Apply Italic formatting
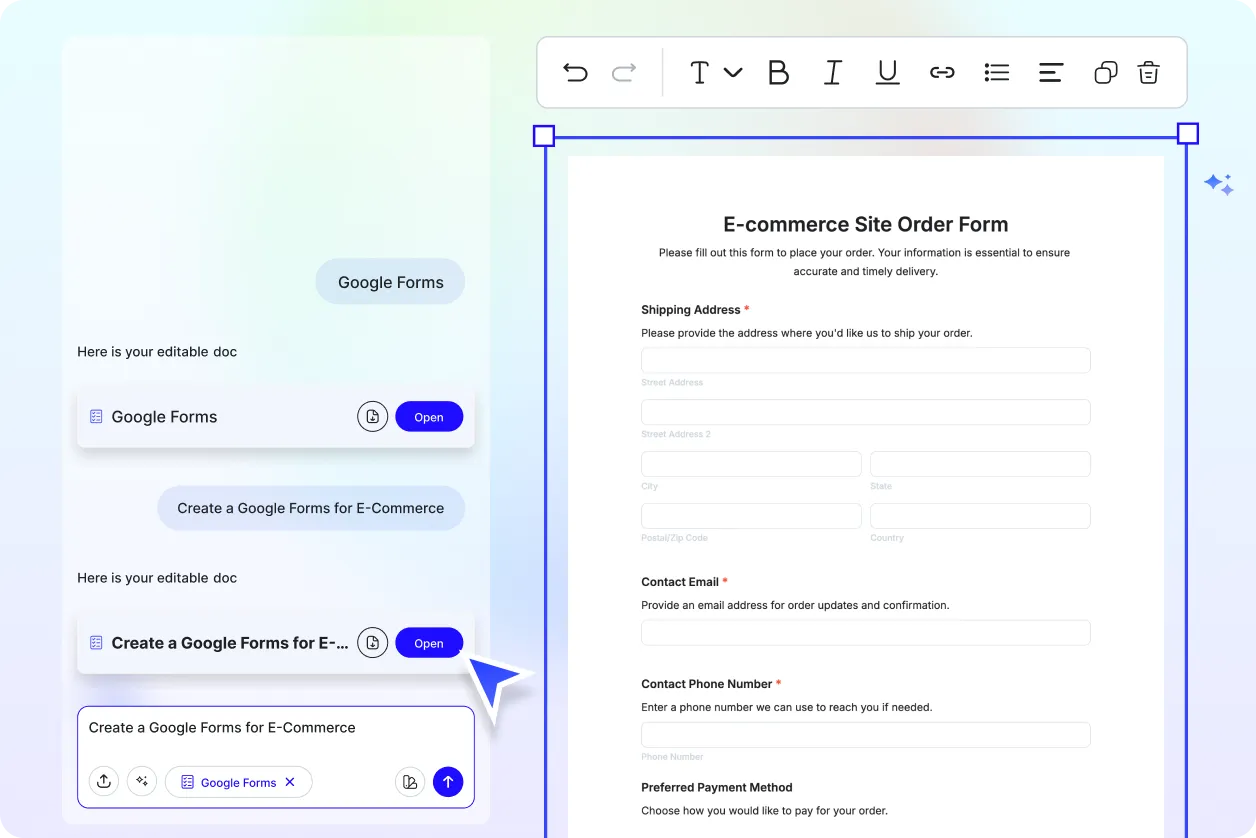Image resolution: width=1256 pixels, height=838 pixels. [833, 72]
